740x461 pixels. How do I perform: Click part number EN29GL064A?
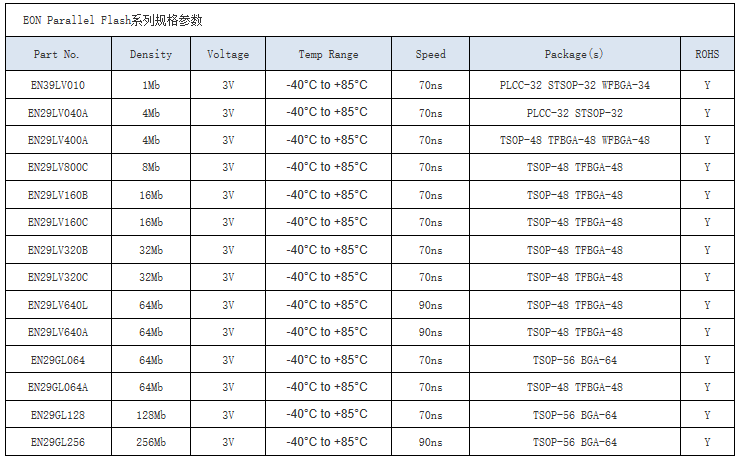click(57, 387)
